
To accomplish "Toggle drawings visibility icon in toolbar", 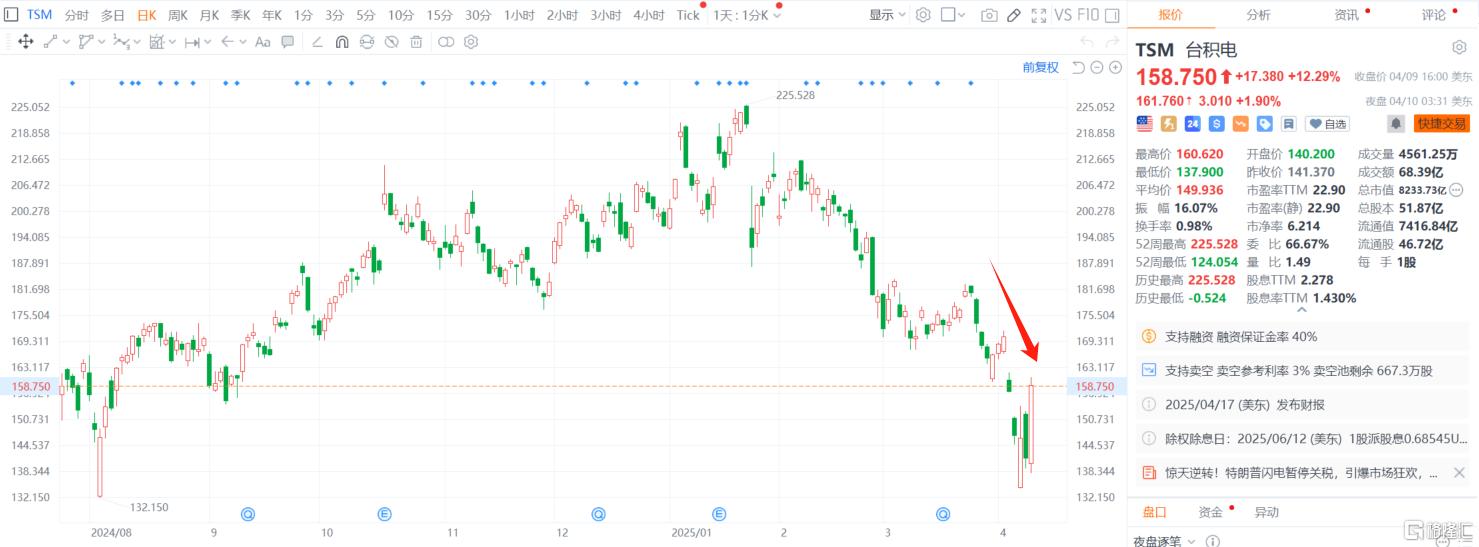I will click(391, 42).
